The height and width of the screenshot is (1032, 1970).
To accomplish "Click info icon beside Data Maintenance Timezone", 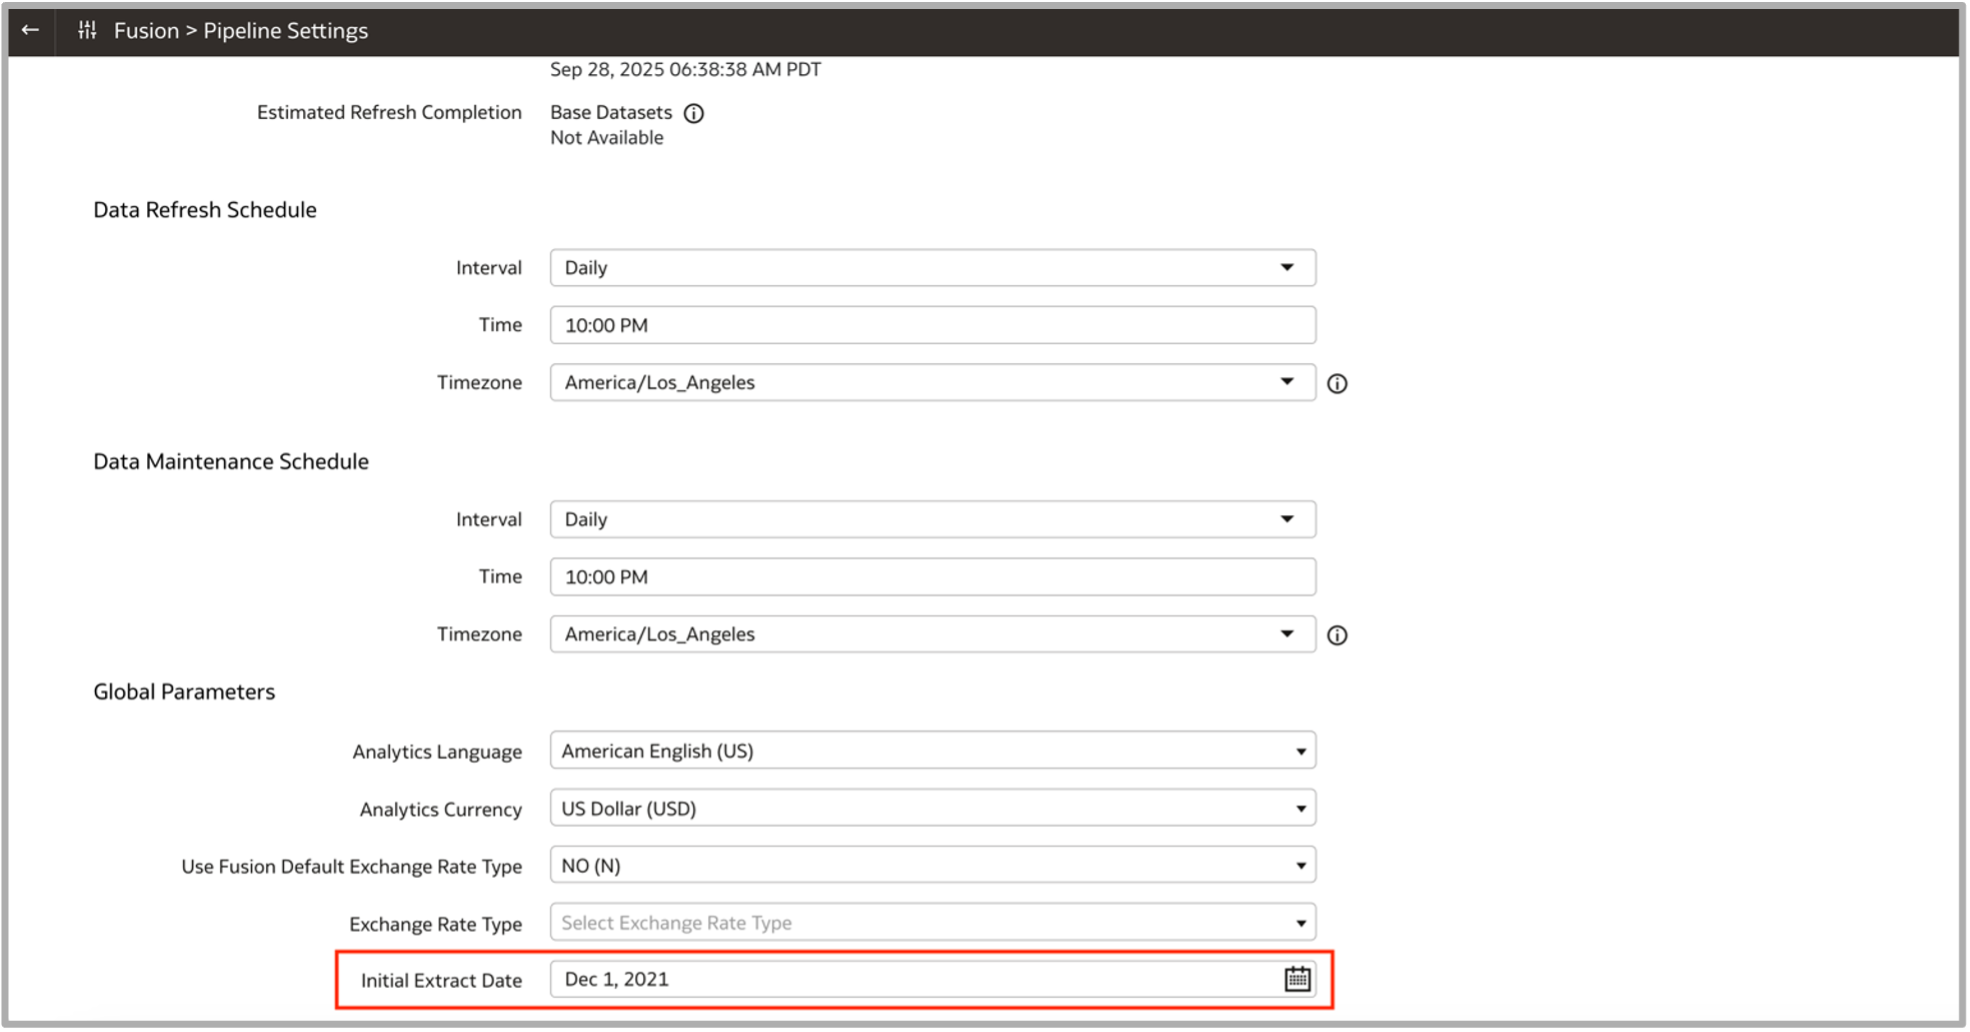I will point(1337,635).
